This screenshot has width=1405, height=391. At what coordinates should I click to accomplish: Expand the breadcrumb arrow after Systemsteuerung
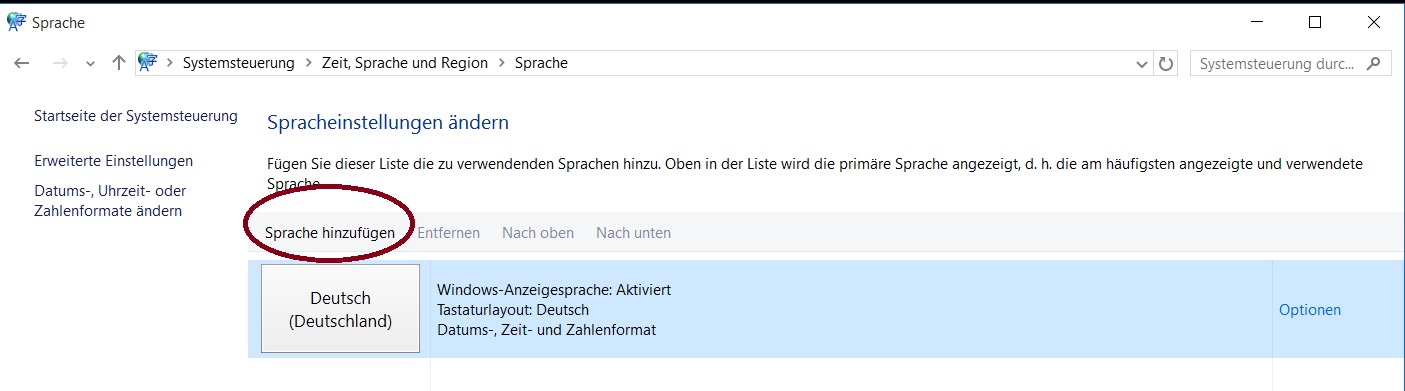point(309,64)
